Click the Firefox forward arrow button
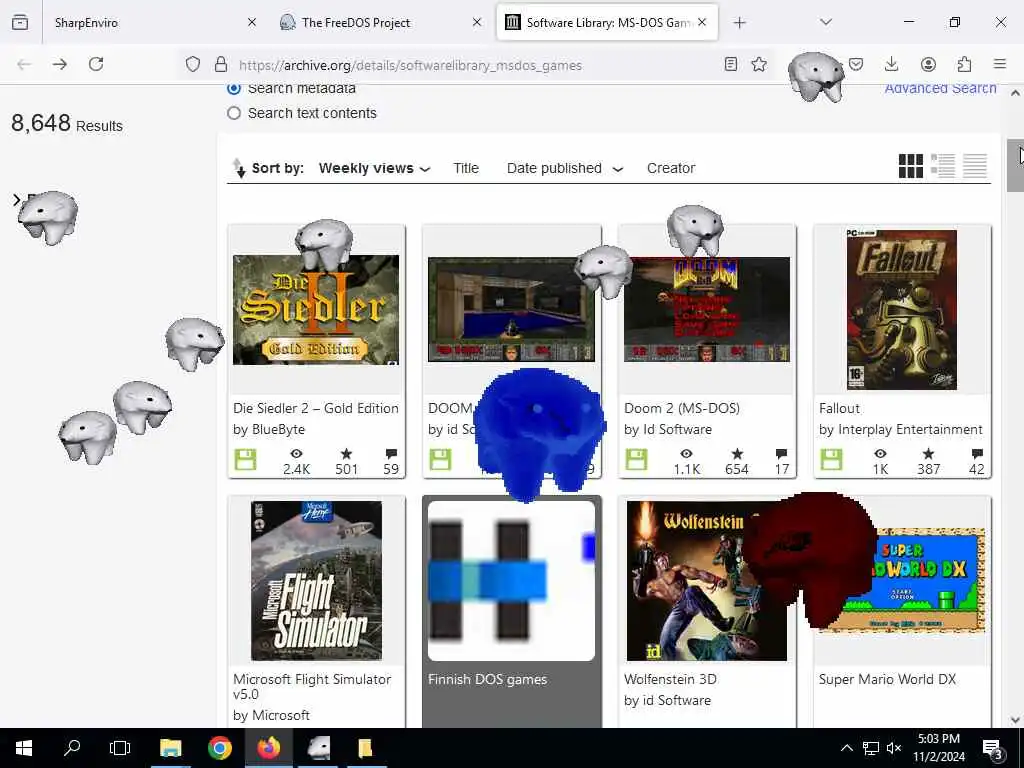This screenshot has height=768, width=1024. pyautogui.click(x=60, y=64)
